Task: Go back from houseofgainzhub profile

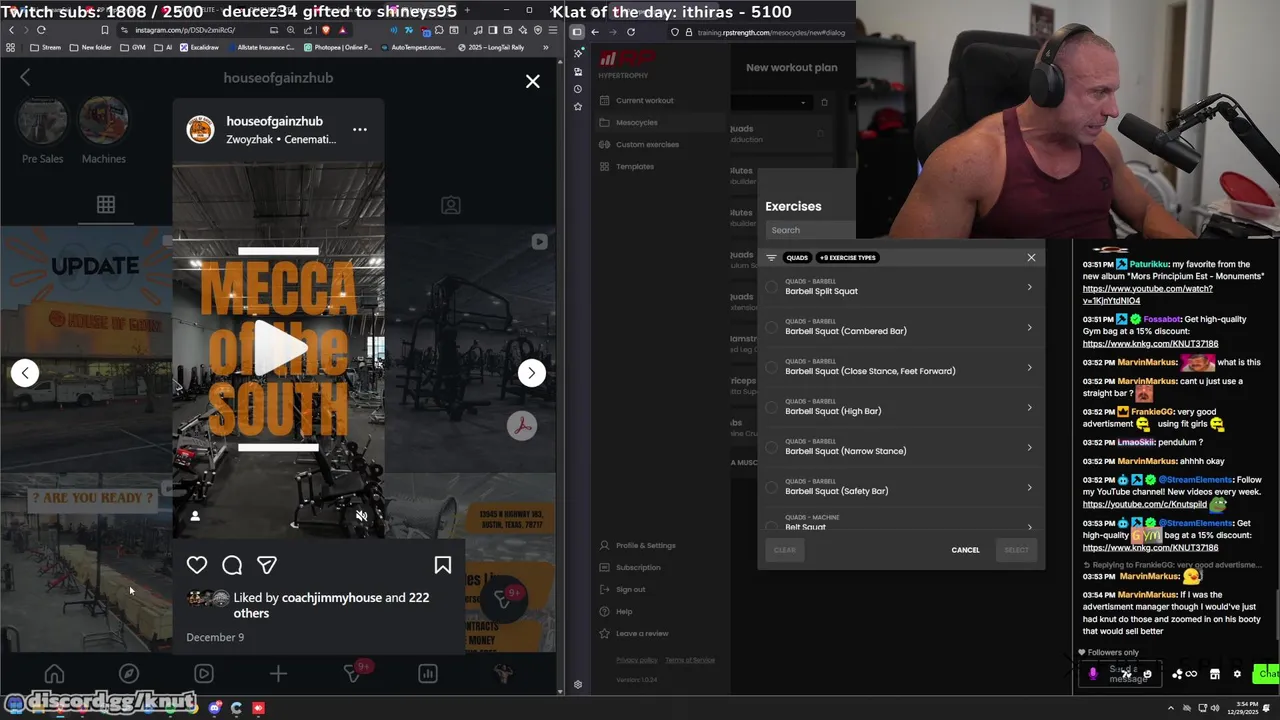Action: point(25,78)
